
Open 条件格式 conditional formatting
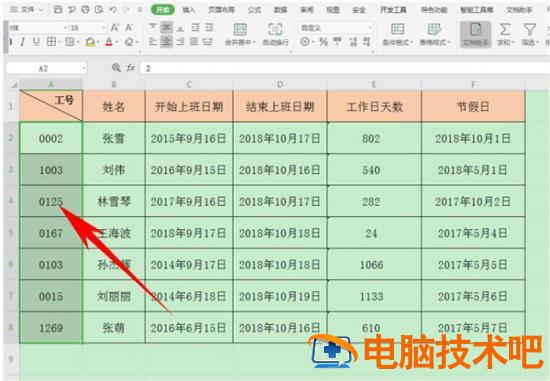click(x=398, y=34)
